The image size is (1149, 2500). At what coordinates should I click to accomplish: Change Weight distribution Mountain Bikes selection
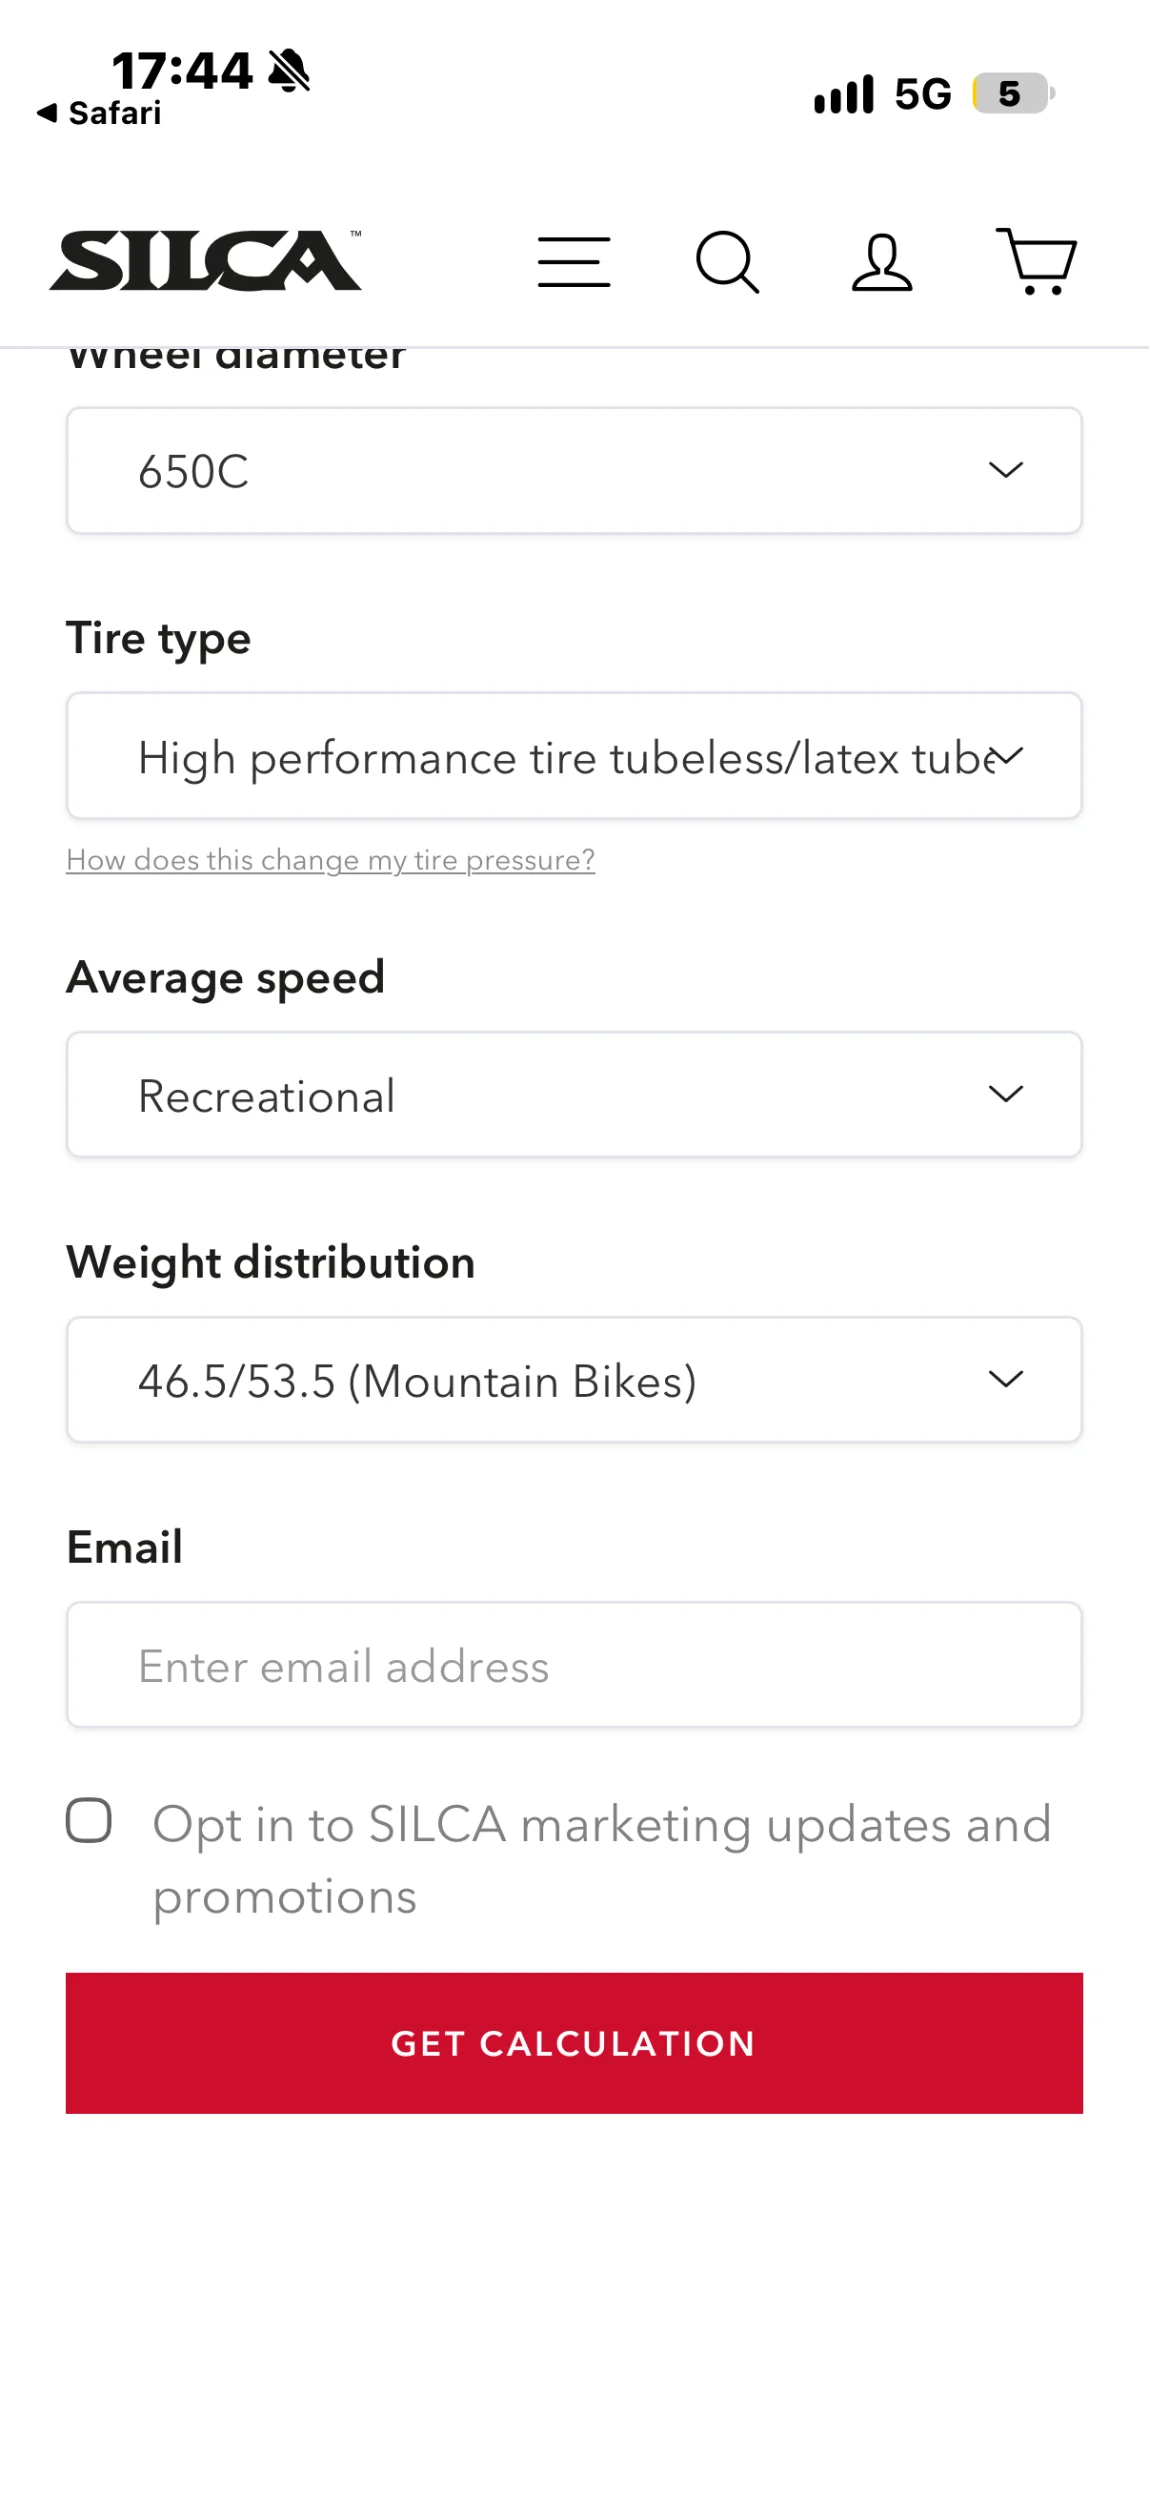point(574,1379)
